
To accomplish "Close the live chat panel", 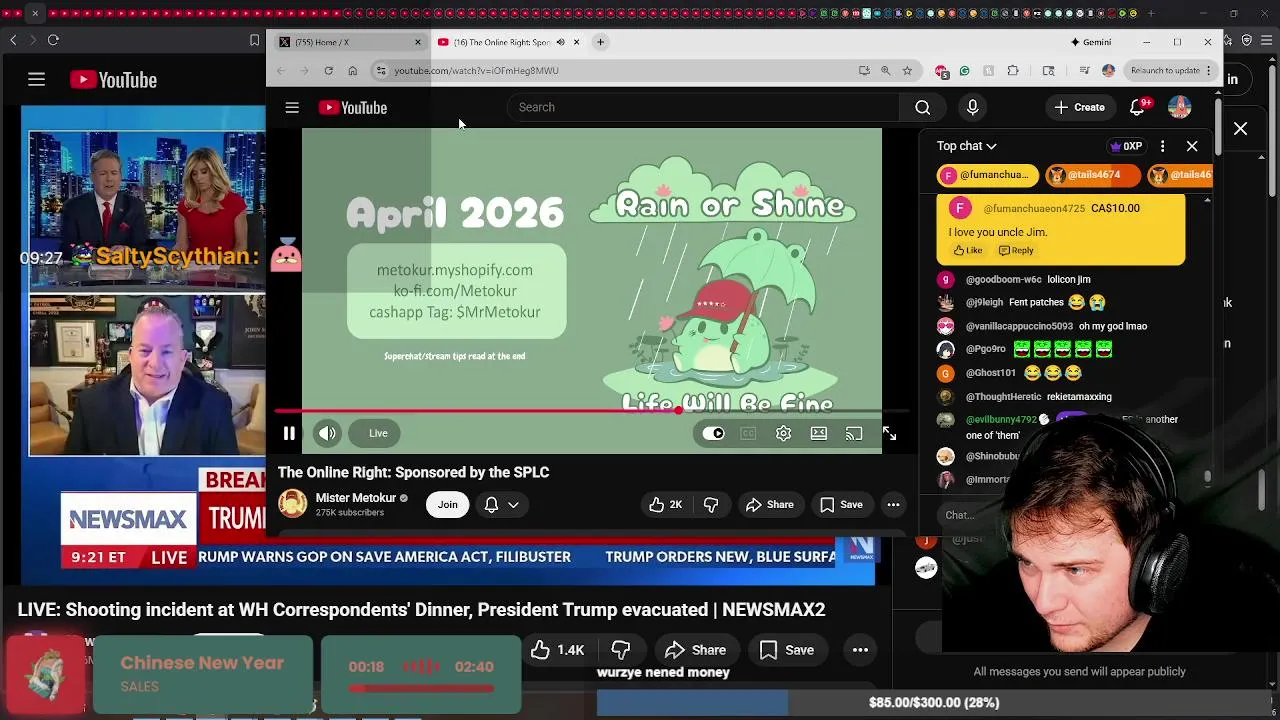I will point(1192,146).
